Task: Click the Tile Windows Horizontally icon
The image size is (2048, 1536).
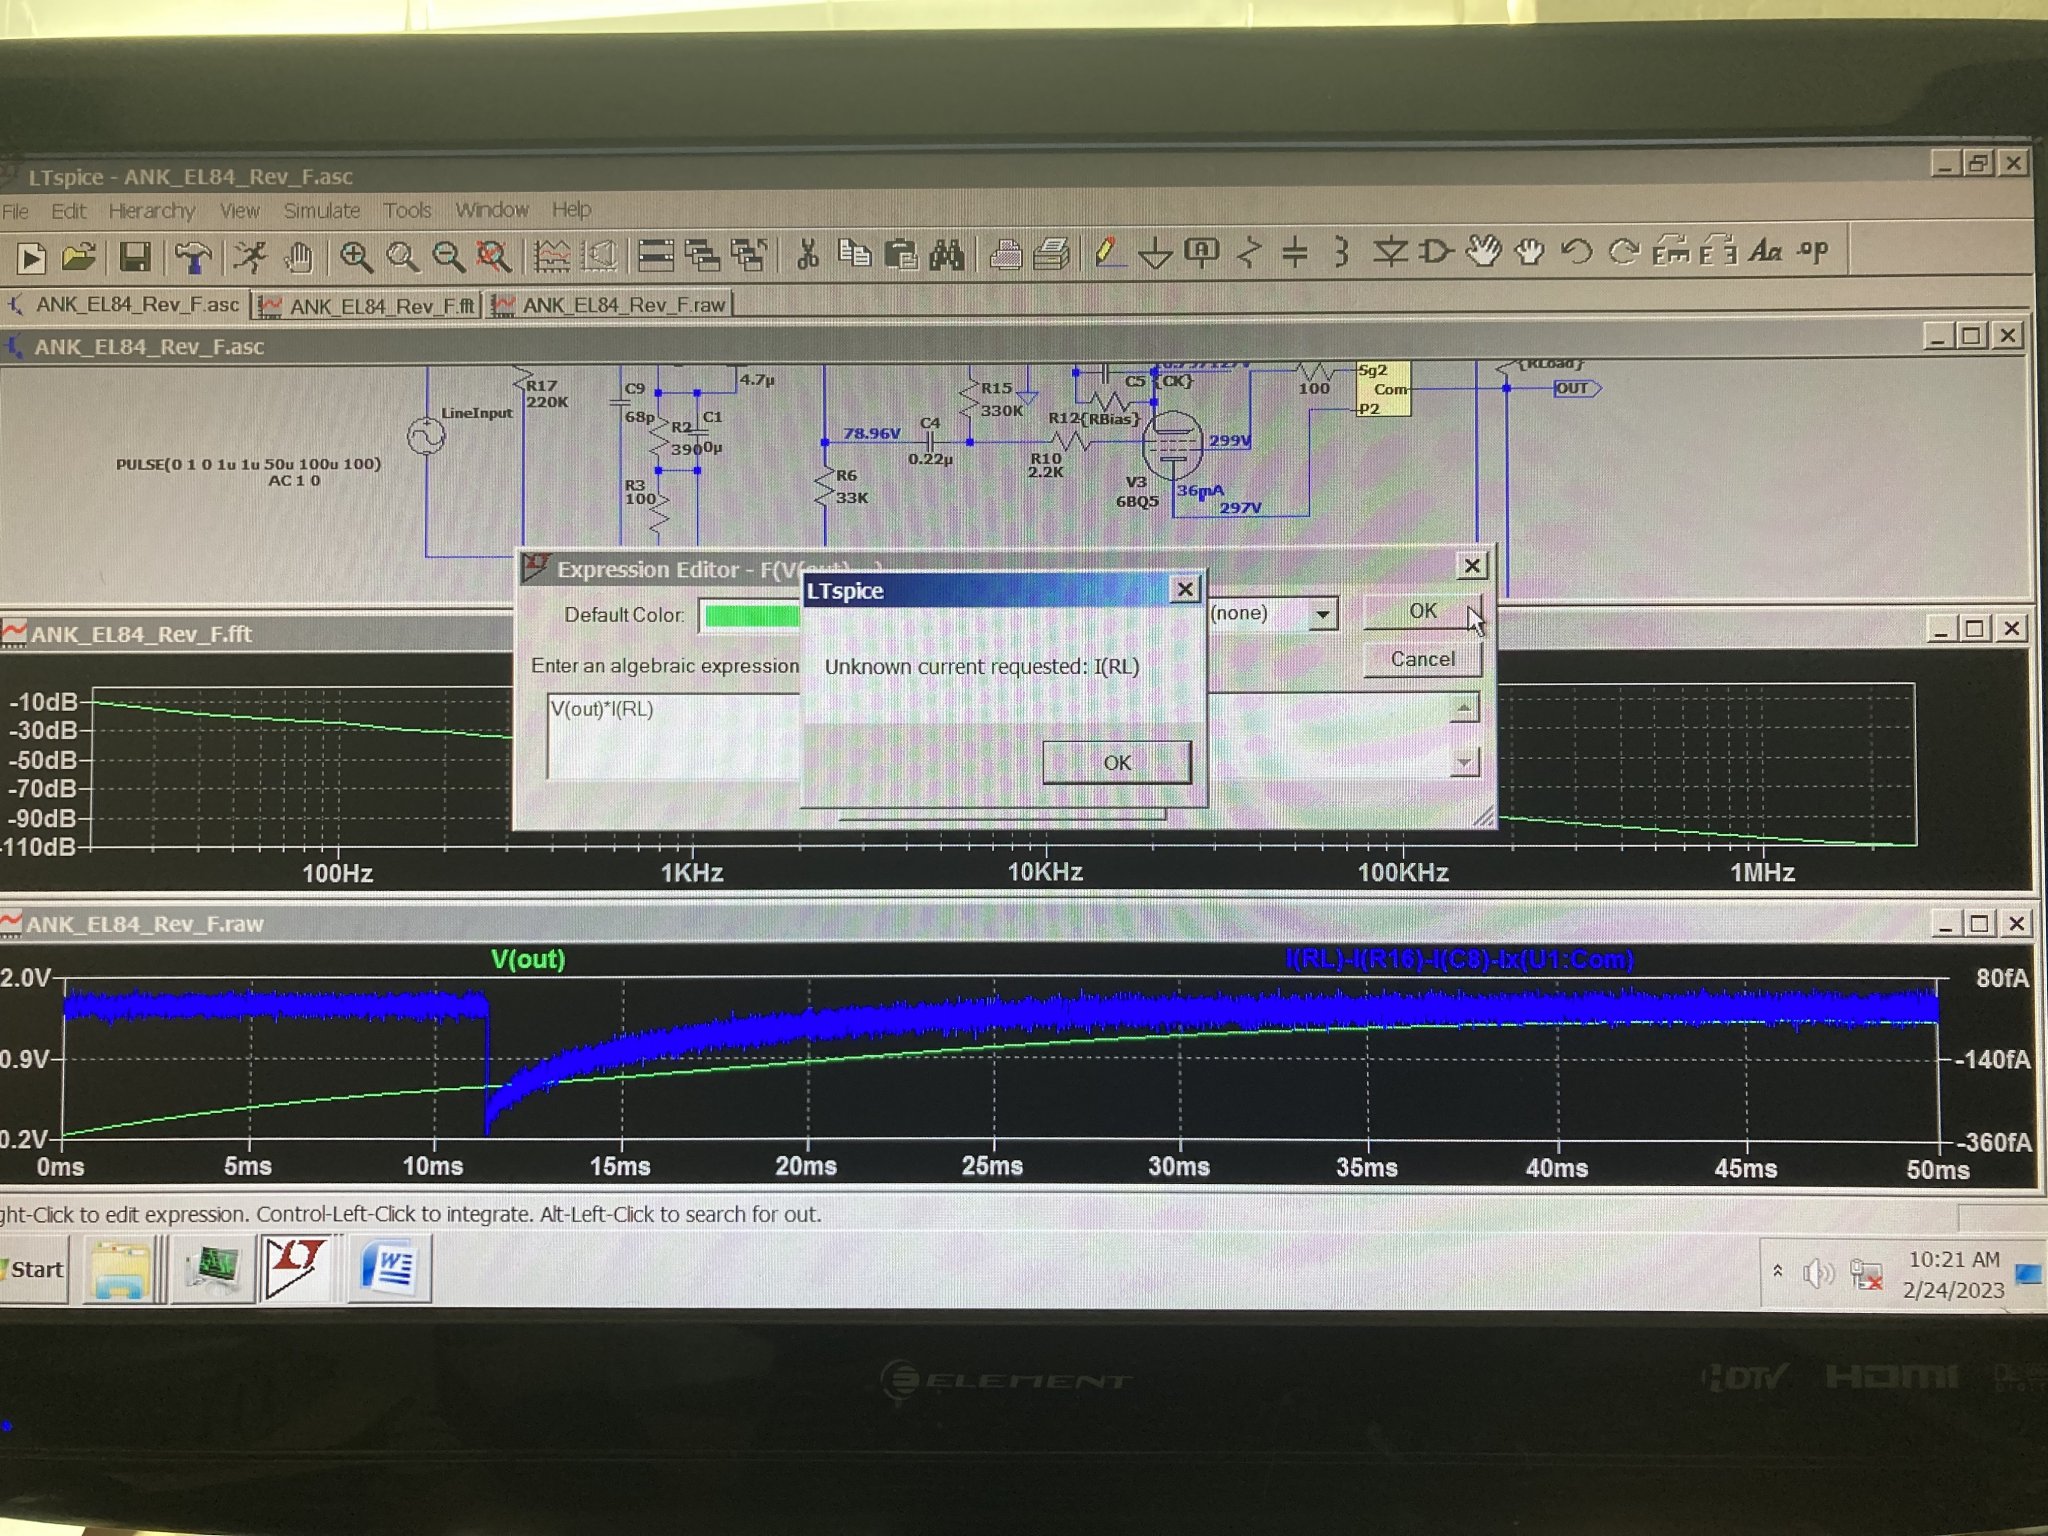Action: pyautogui.click(x=656, y=255)
